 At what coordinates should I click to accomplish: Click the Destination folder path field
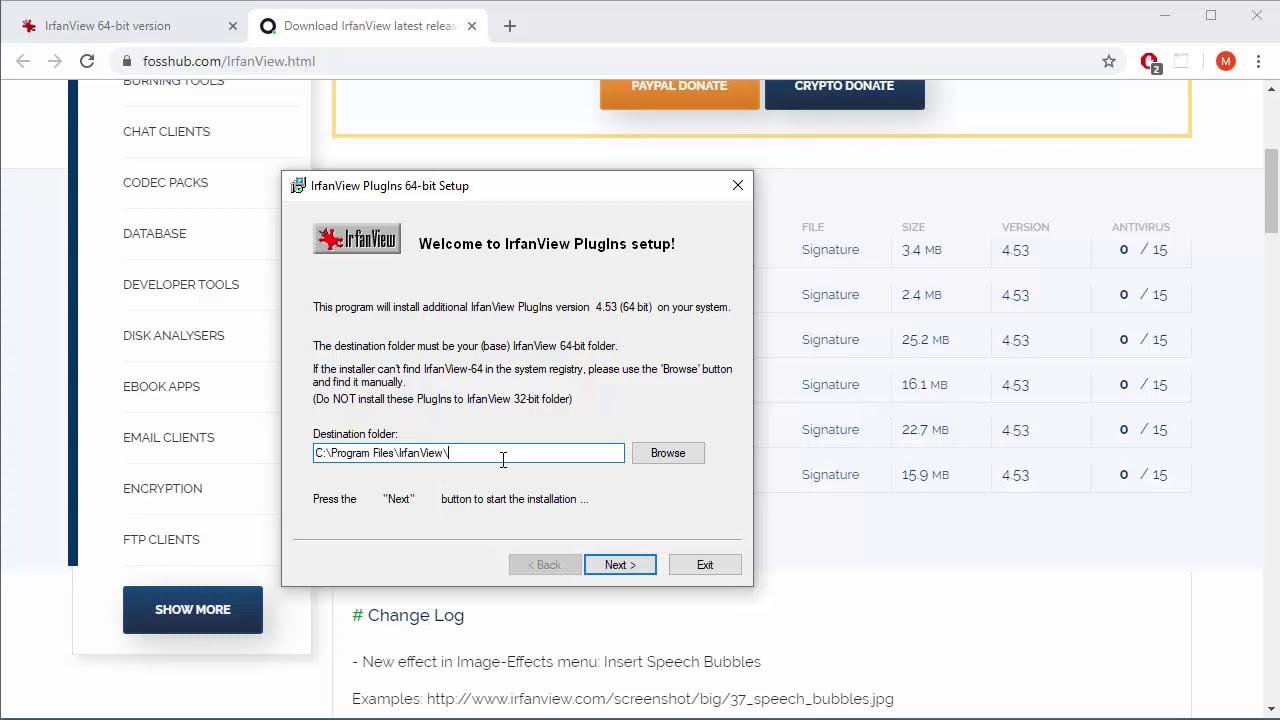pyautogui.click(x=468, y=453)
